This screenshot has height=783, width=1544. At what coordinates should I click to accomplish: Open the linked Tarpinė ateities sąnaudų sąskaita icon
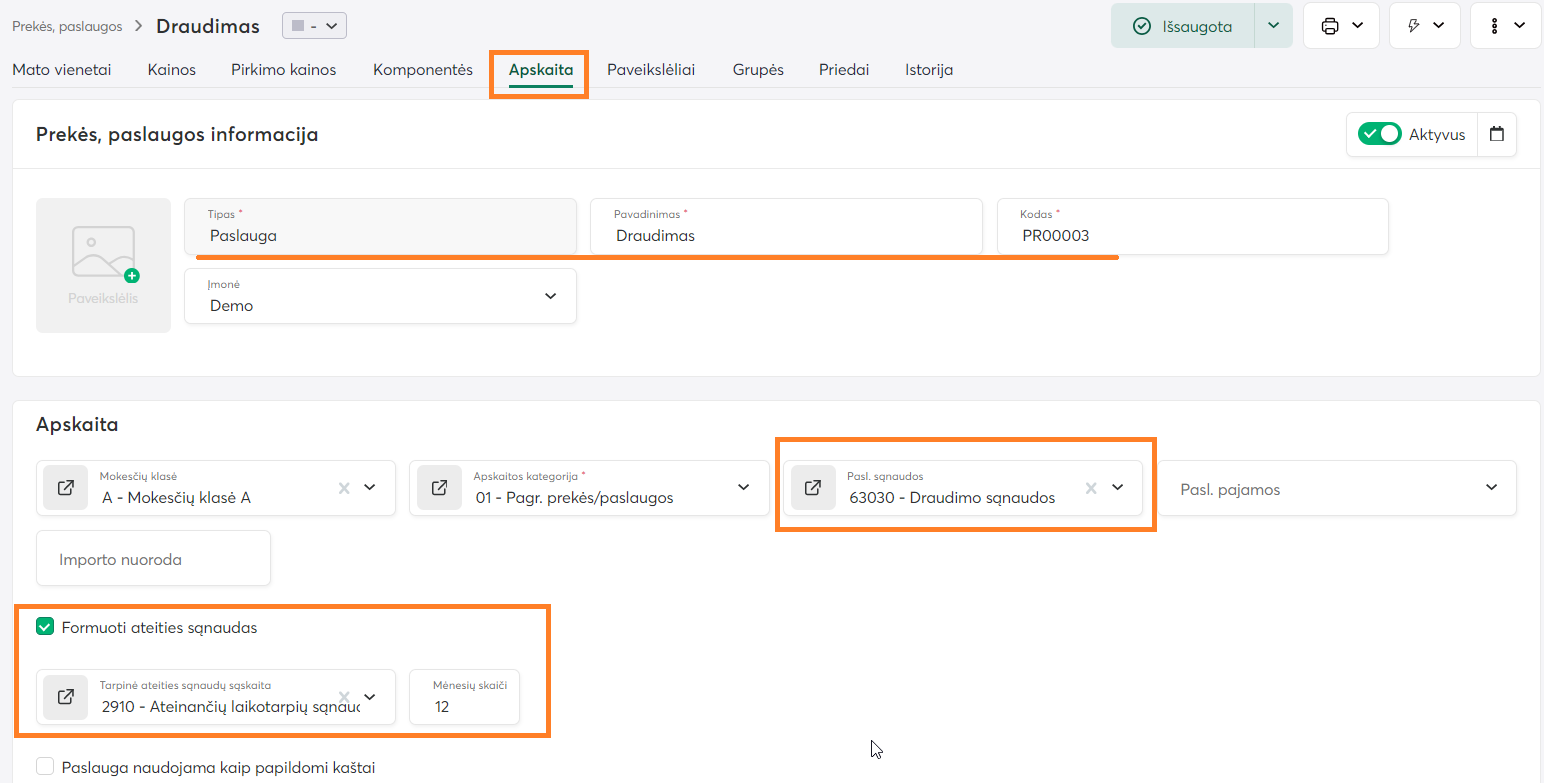66,697
